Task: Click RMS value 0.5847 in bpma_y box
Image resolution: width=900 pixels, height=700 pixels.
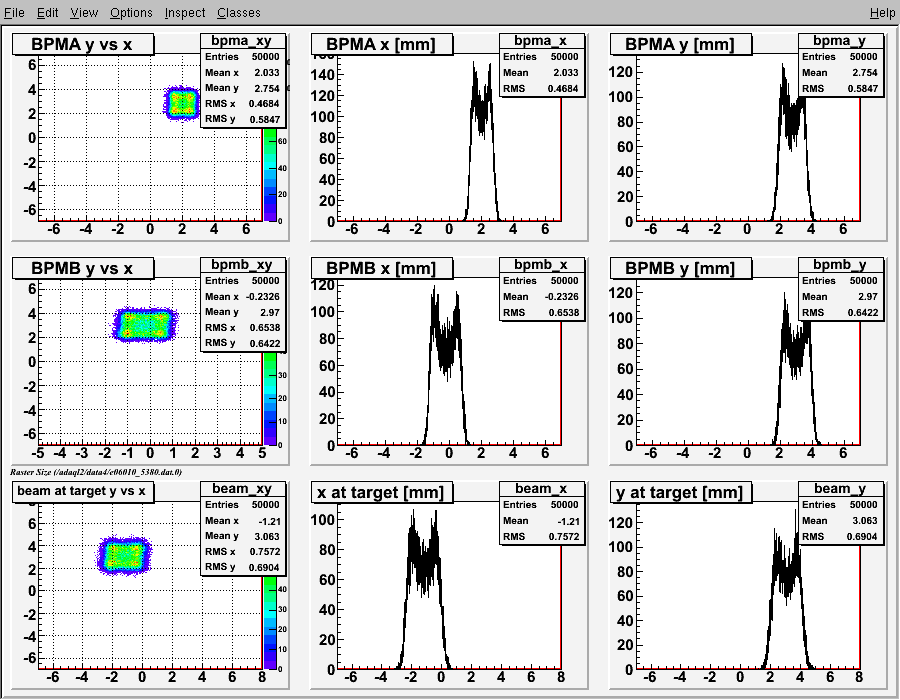Action: pos(862,89)
